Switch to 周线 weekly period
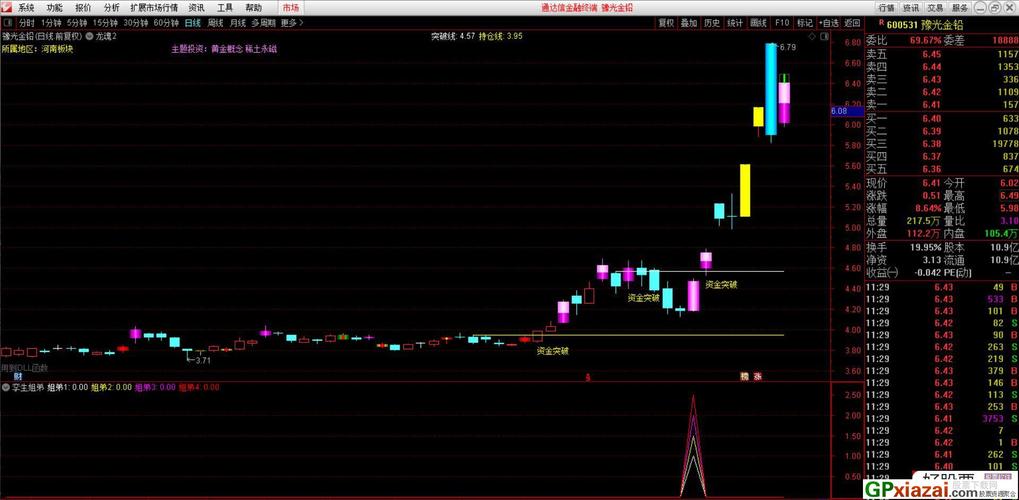This screenshot has height=500, width=1019. (215, 23)
